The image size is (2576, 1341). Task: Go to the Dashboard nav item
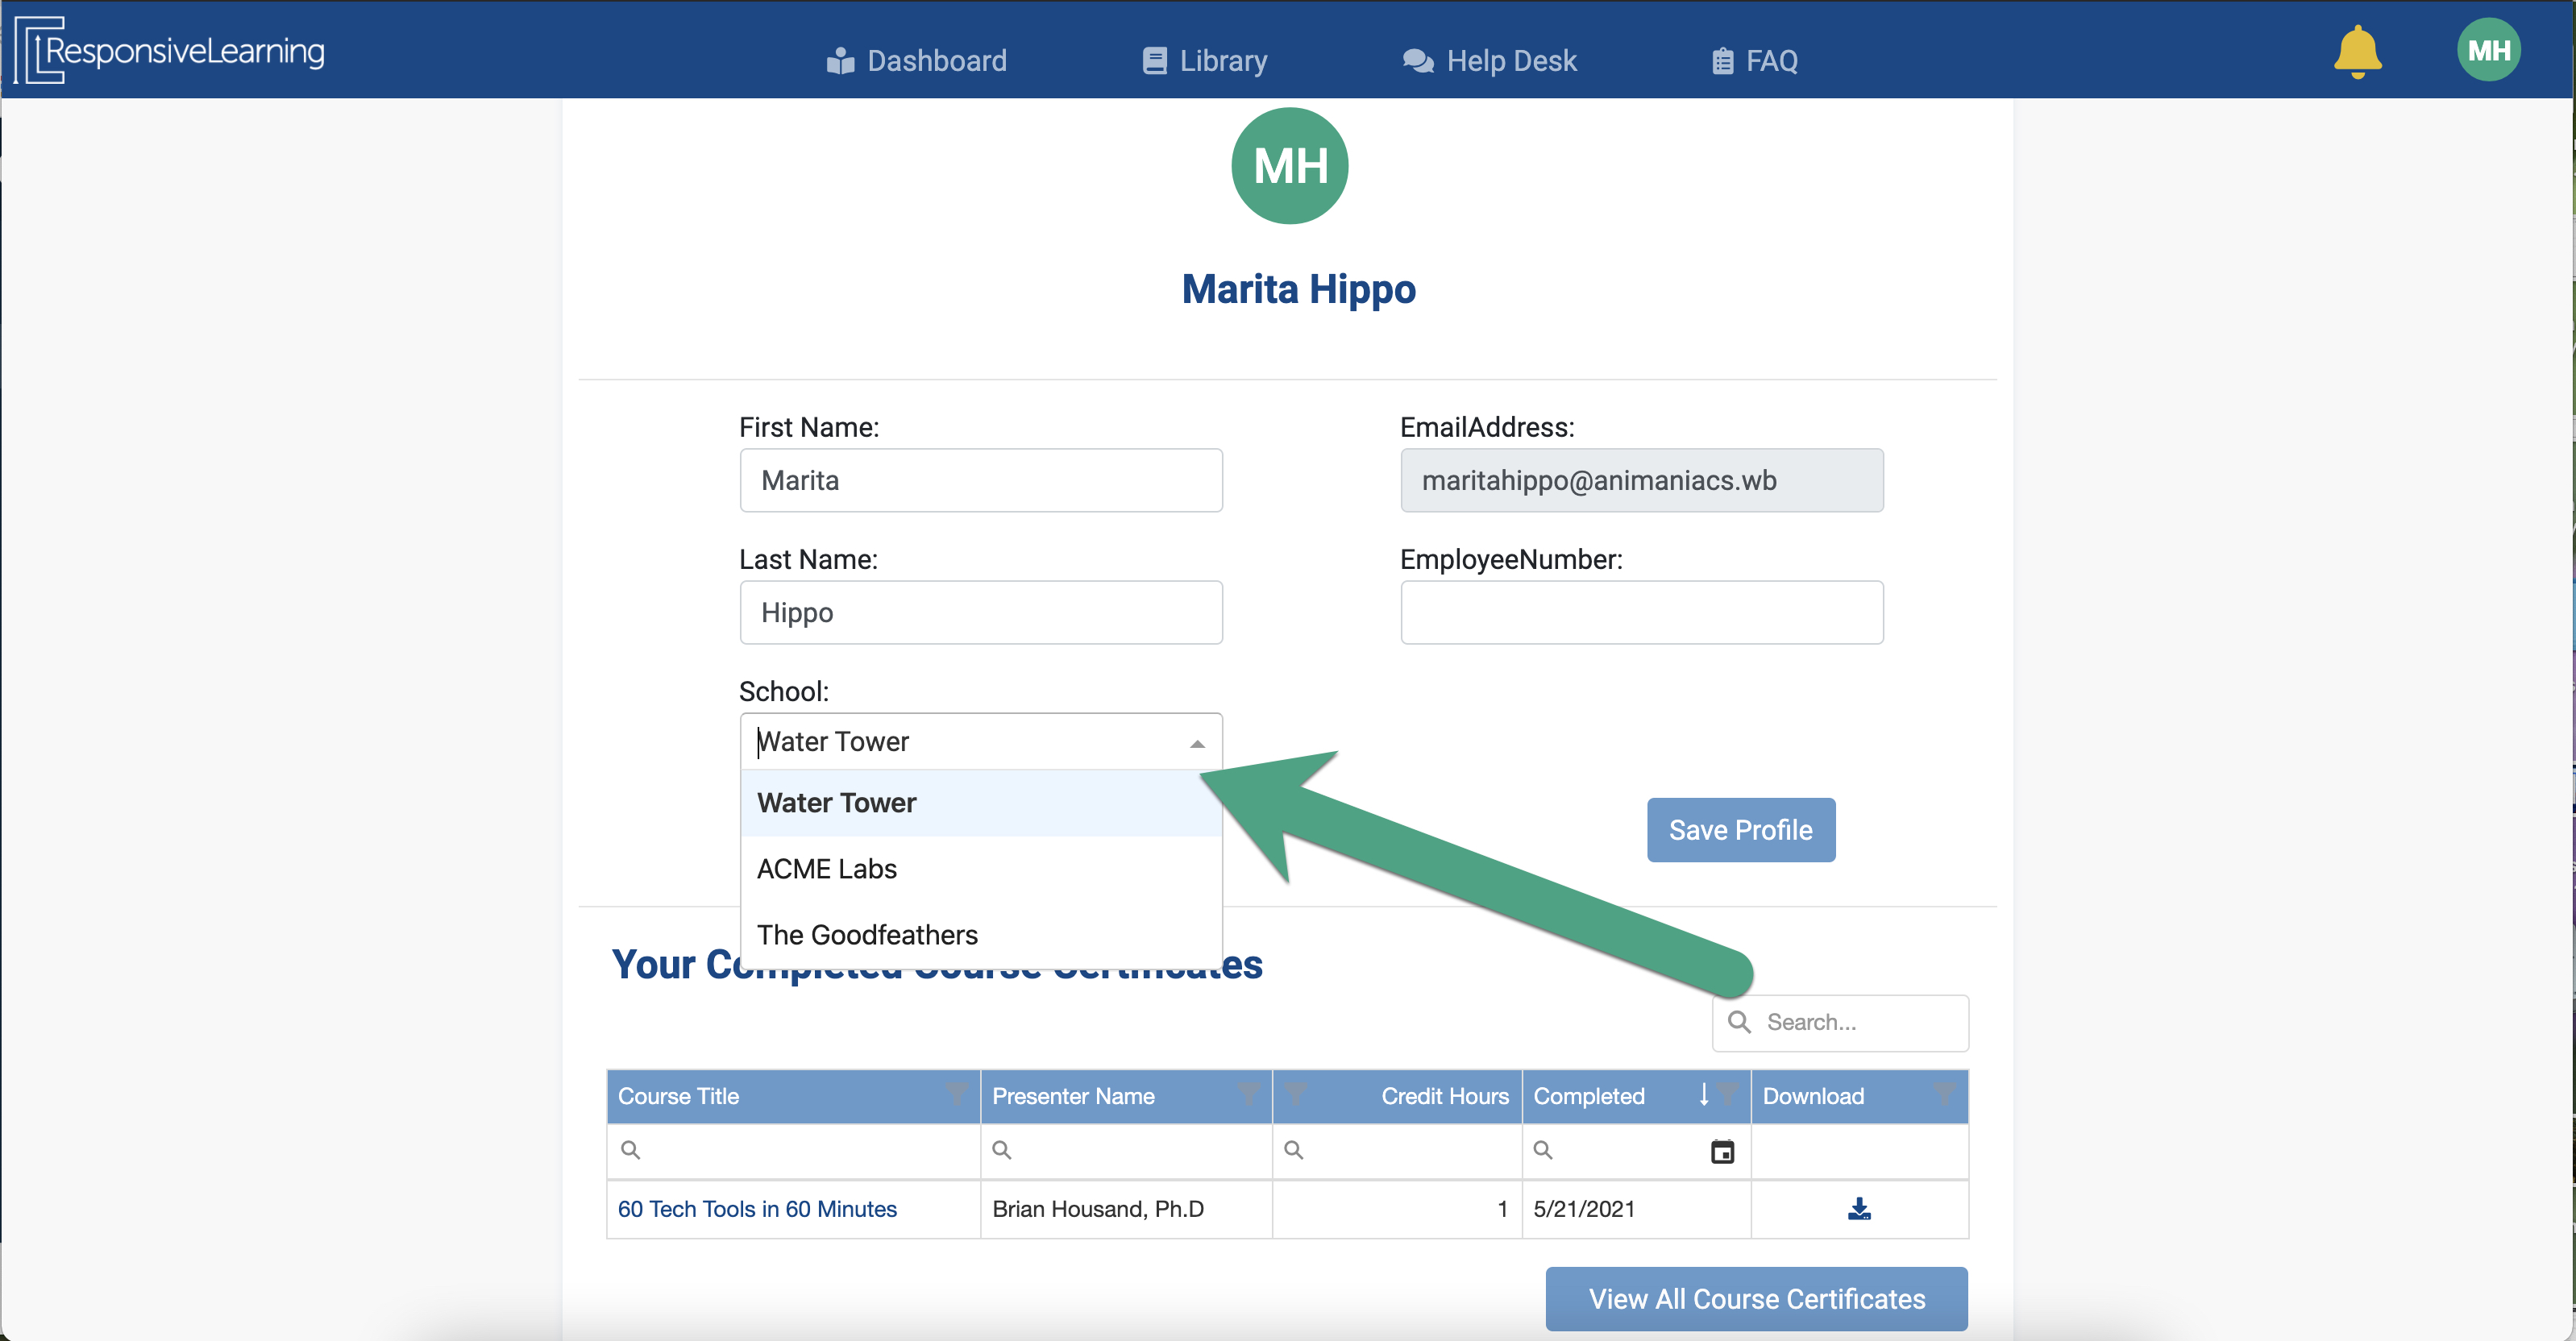point(917,61)
